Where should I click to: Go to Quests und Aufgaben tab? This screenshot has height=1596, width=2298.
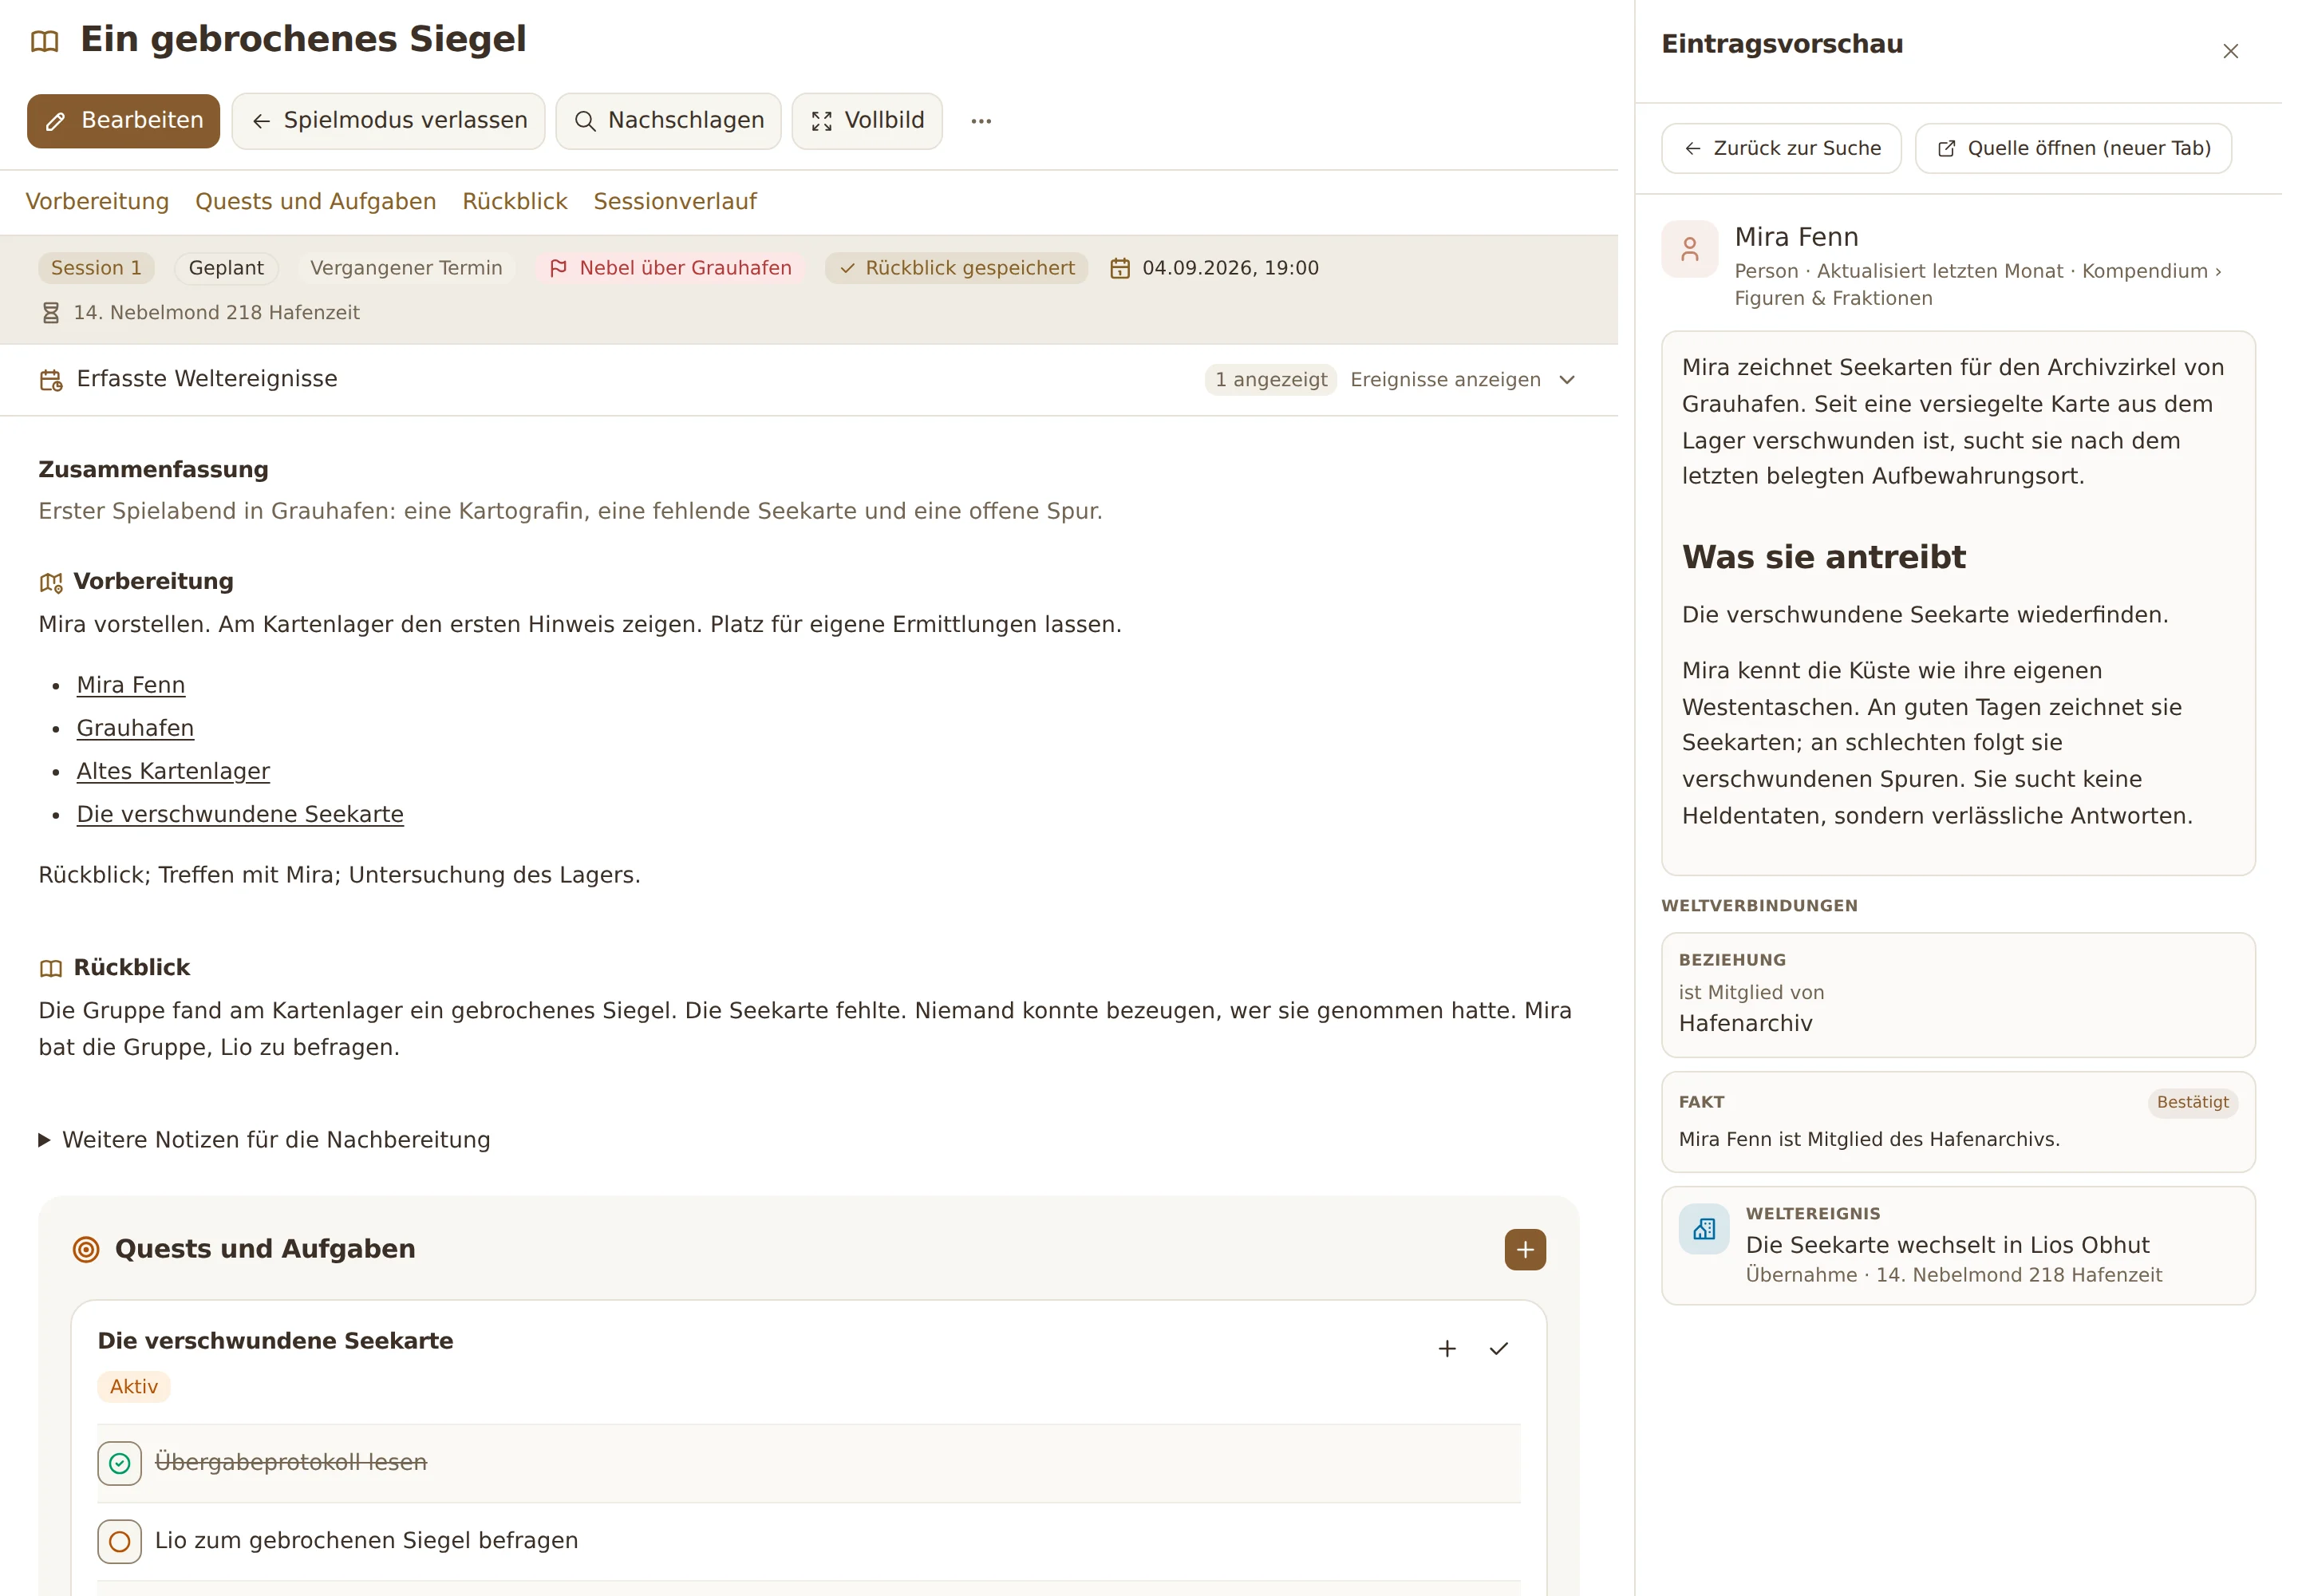[316, 201]
